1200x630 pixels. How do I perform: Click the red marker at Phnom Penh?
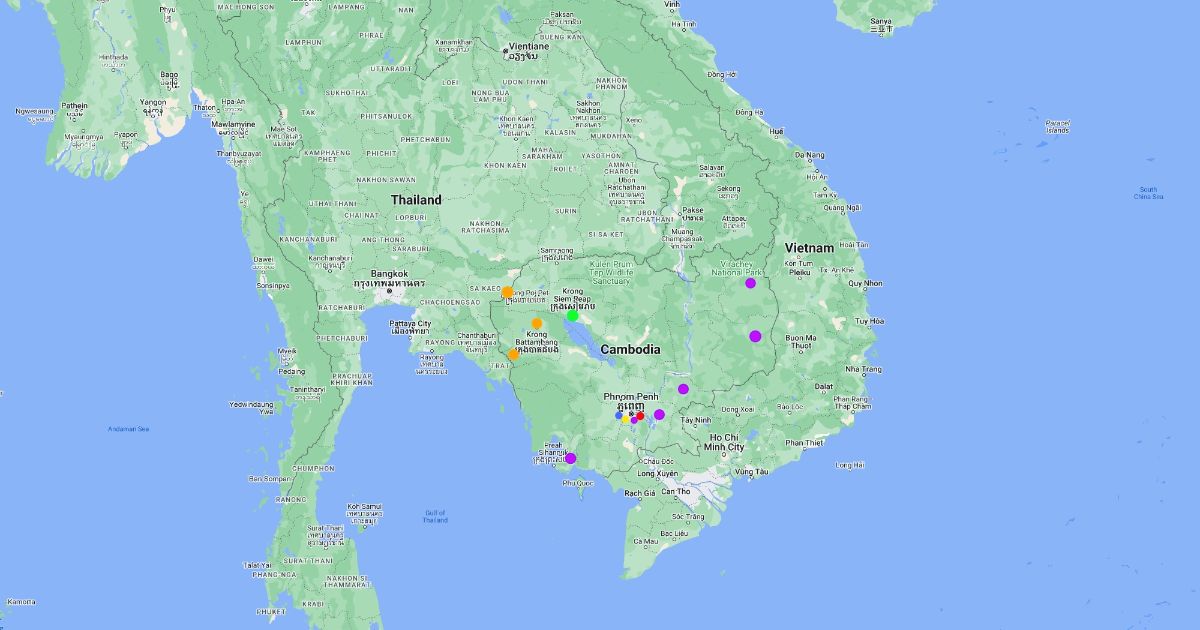click(640, 415)
